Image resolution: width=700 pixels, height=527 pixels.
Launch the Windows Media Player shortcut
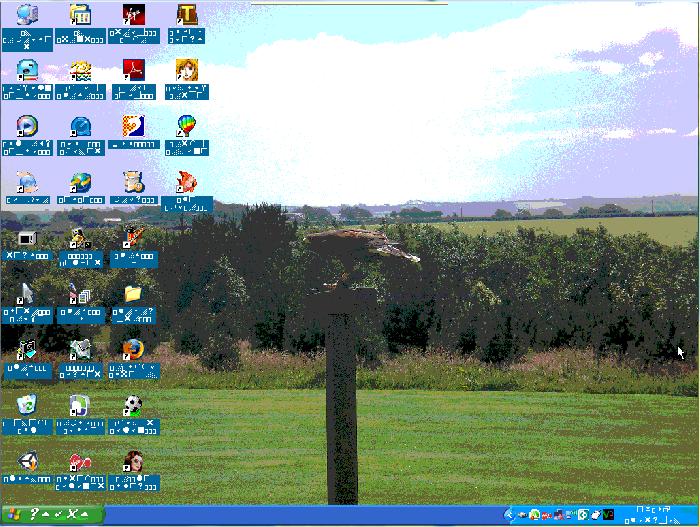(x=27, y=126)
